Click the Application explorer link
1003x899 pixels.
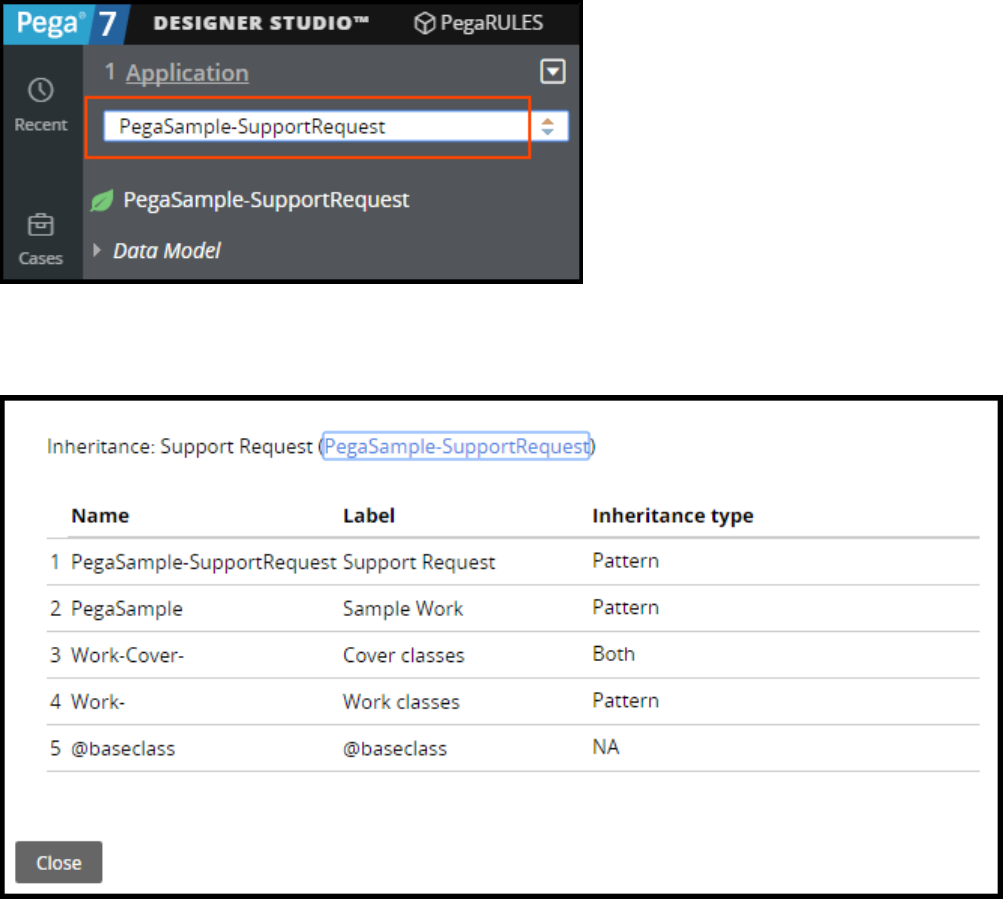click(x=187, y=73)
